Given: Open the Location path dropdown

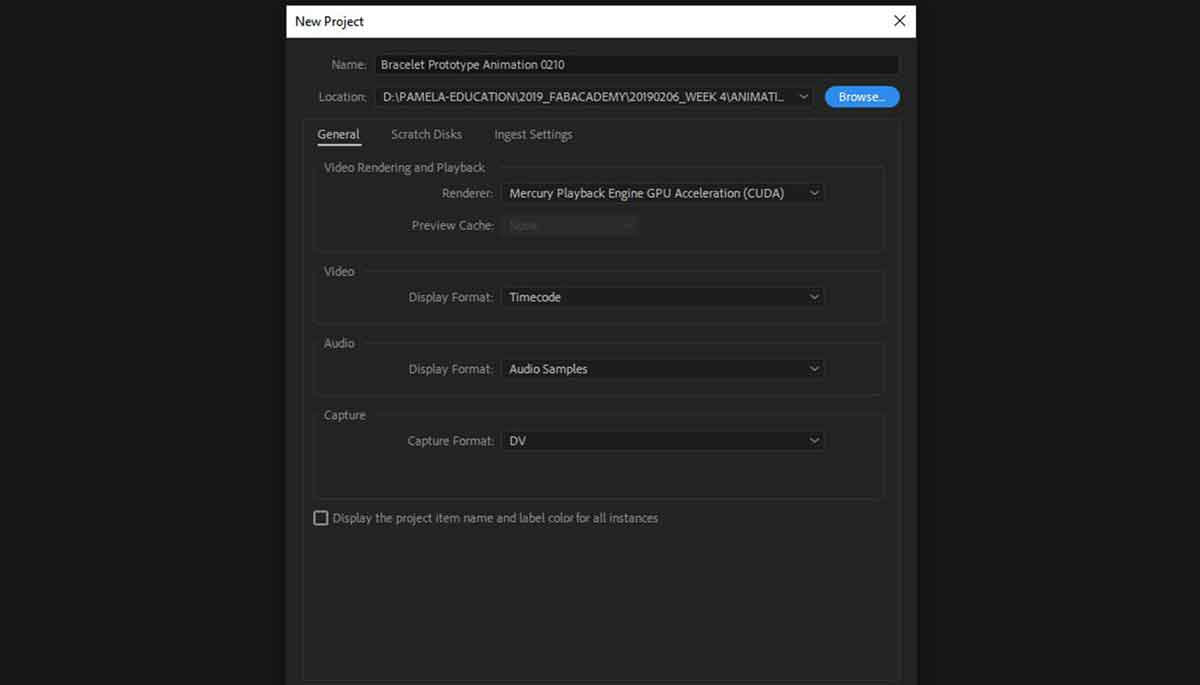Looking at the screenshot, I should [x=804, y=97].
